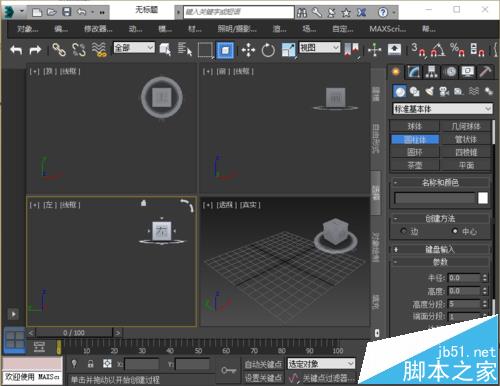
Task: Click the 半径 radius spinner arrows
Action: click(485, 278)
